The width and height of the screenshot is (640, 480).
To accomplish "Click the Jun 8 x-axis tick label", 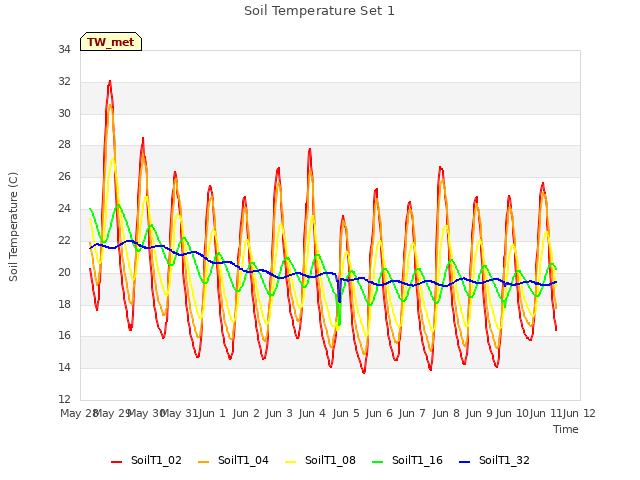I will (446, 413).
